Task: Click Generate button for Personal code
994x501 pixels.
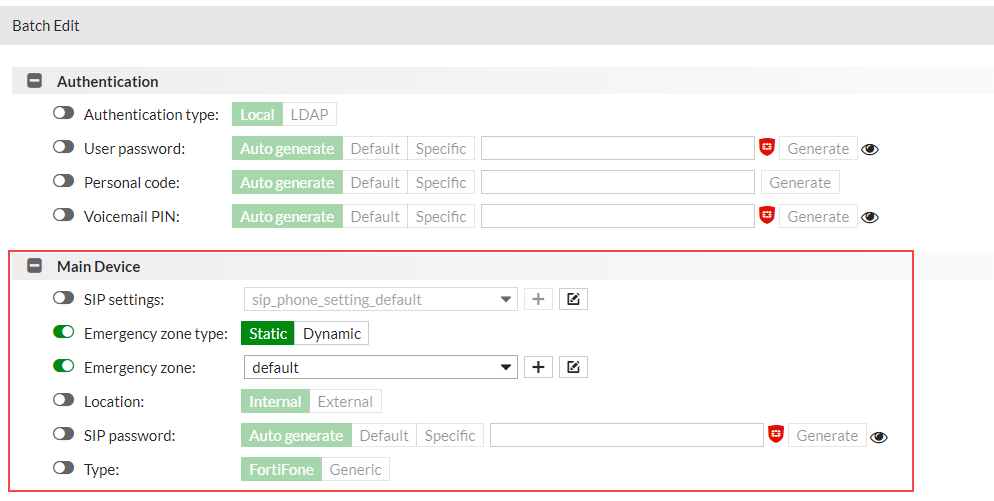Action: (x=800, y=183)
